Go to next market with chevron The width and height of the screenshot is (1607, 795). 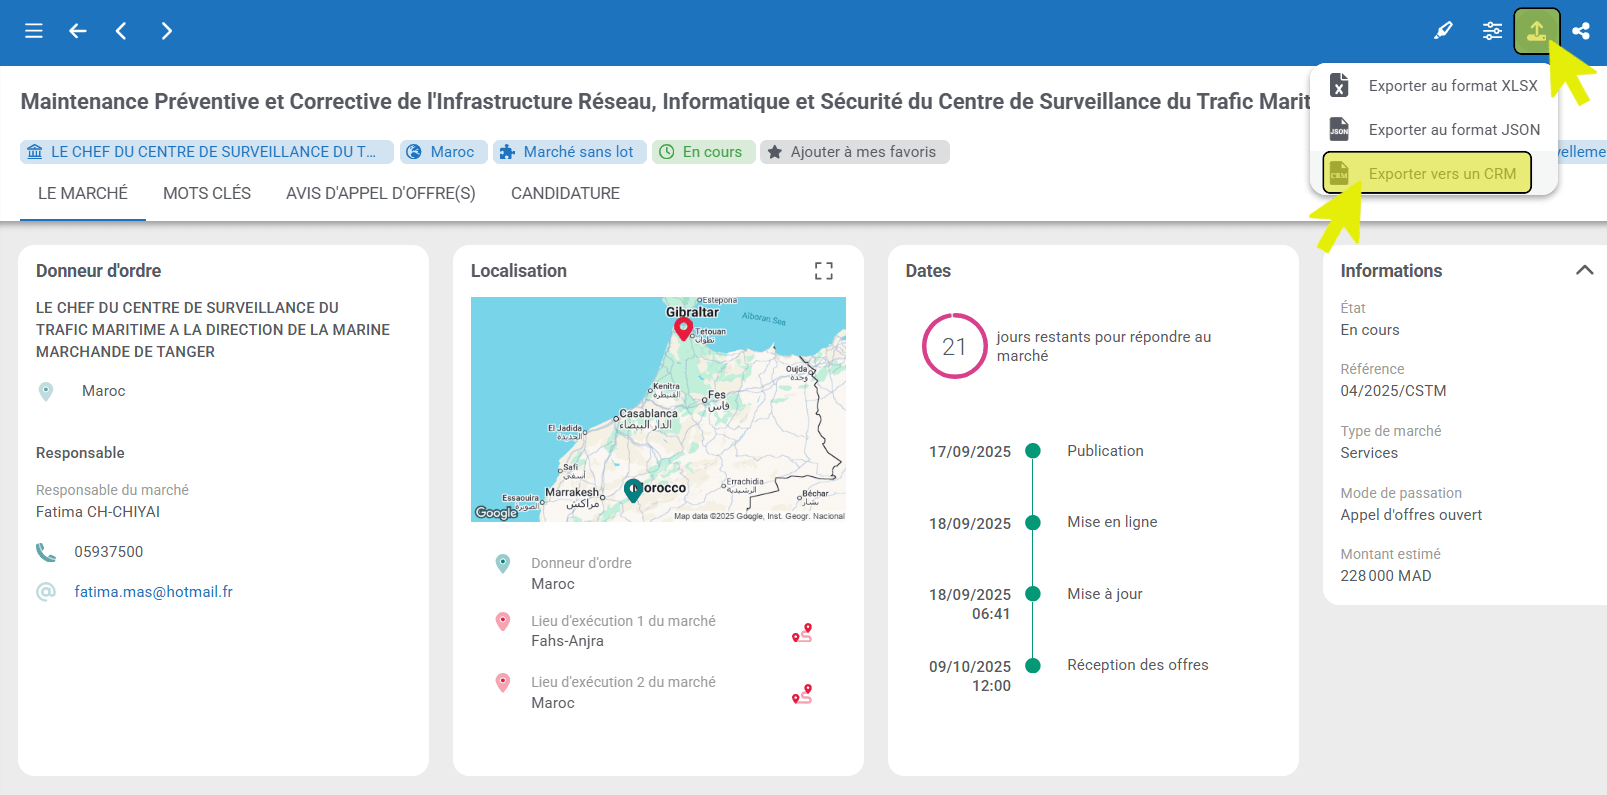167,31
